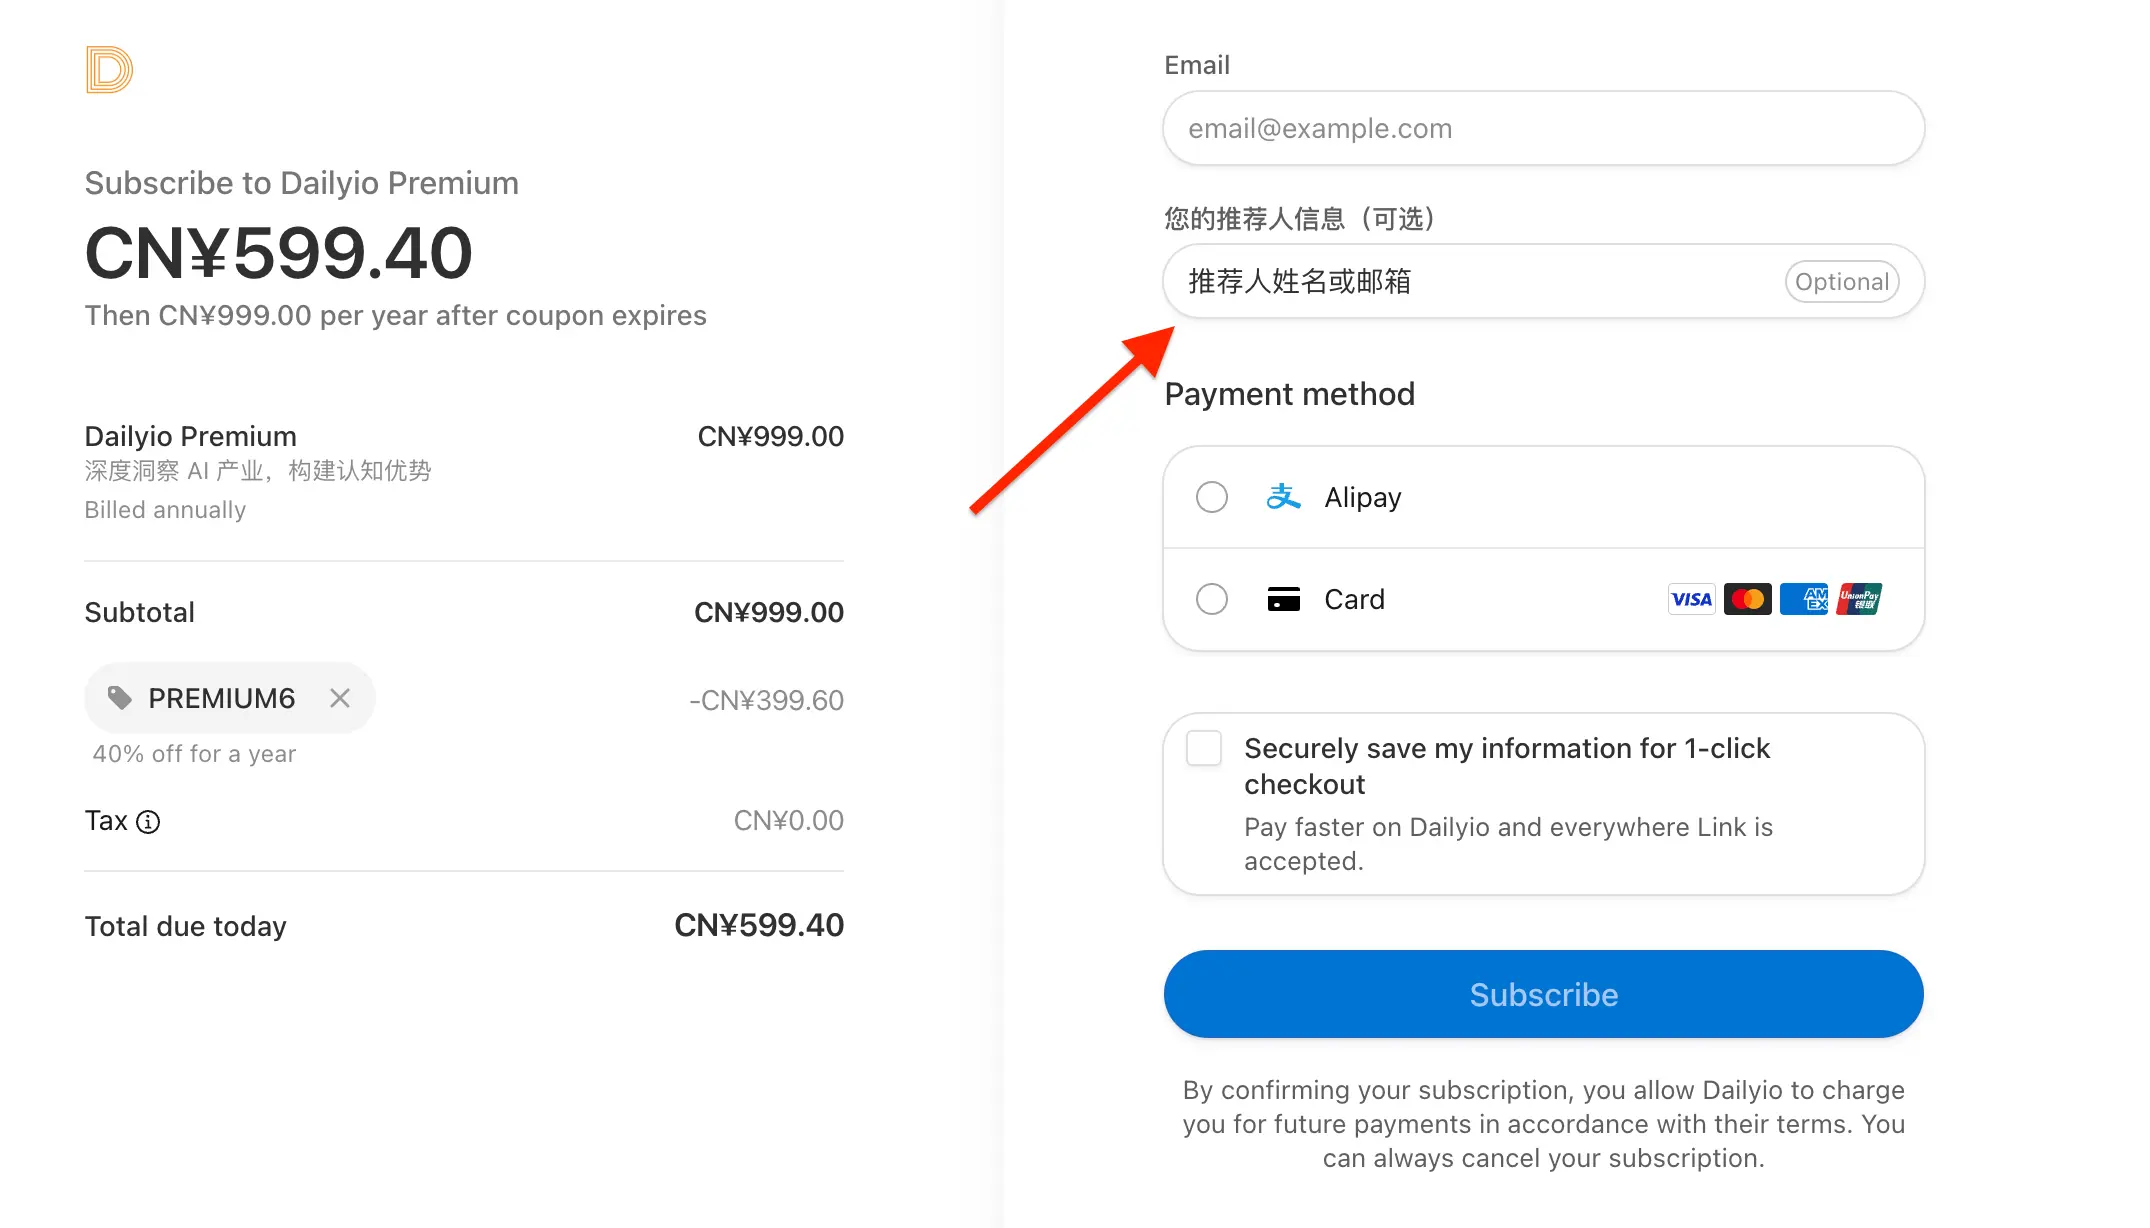Click the Dailyio logo icon
The image size is (2150, 1228).
click(109, 70)
